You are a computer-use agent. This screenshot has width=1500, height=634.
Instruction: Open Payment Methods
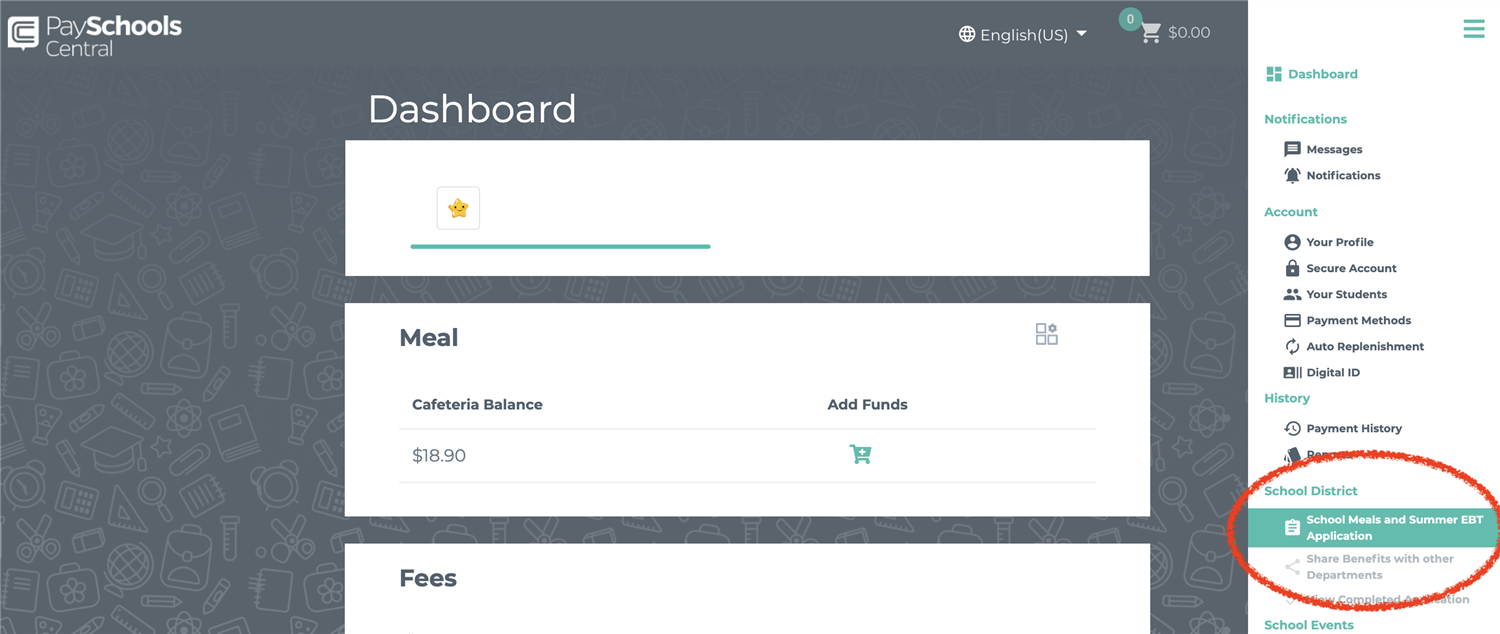[x=1347, y=320]
